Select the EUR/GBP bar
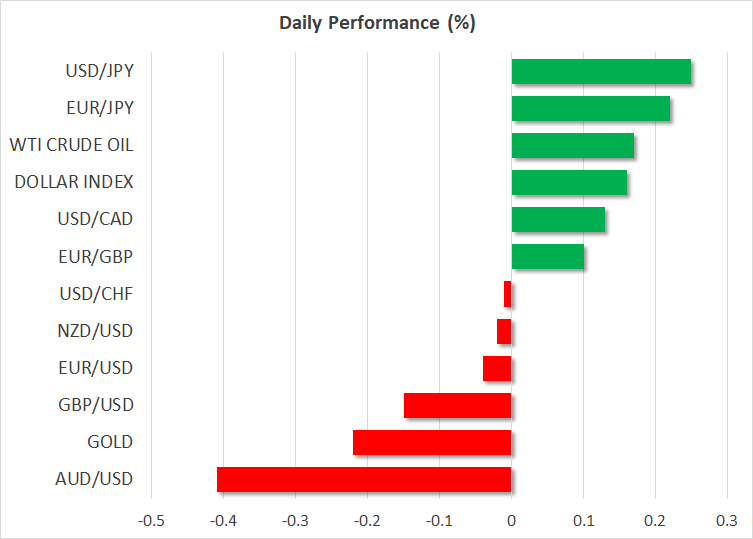 coord(547,256)
